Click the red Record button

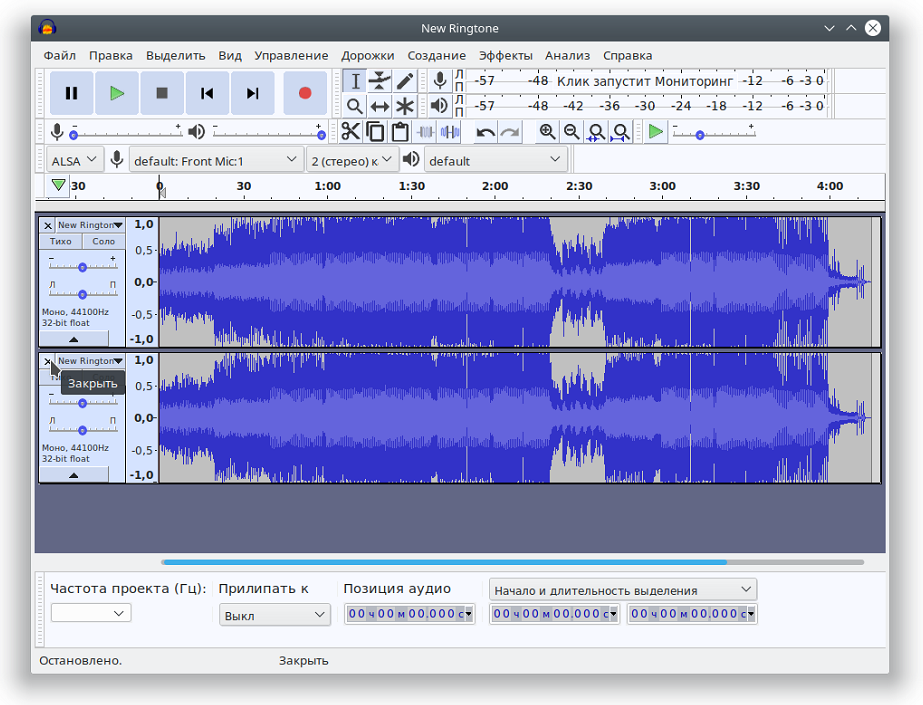[305, 93]
